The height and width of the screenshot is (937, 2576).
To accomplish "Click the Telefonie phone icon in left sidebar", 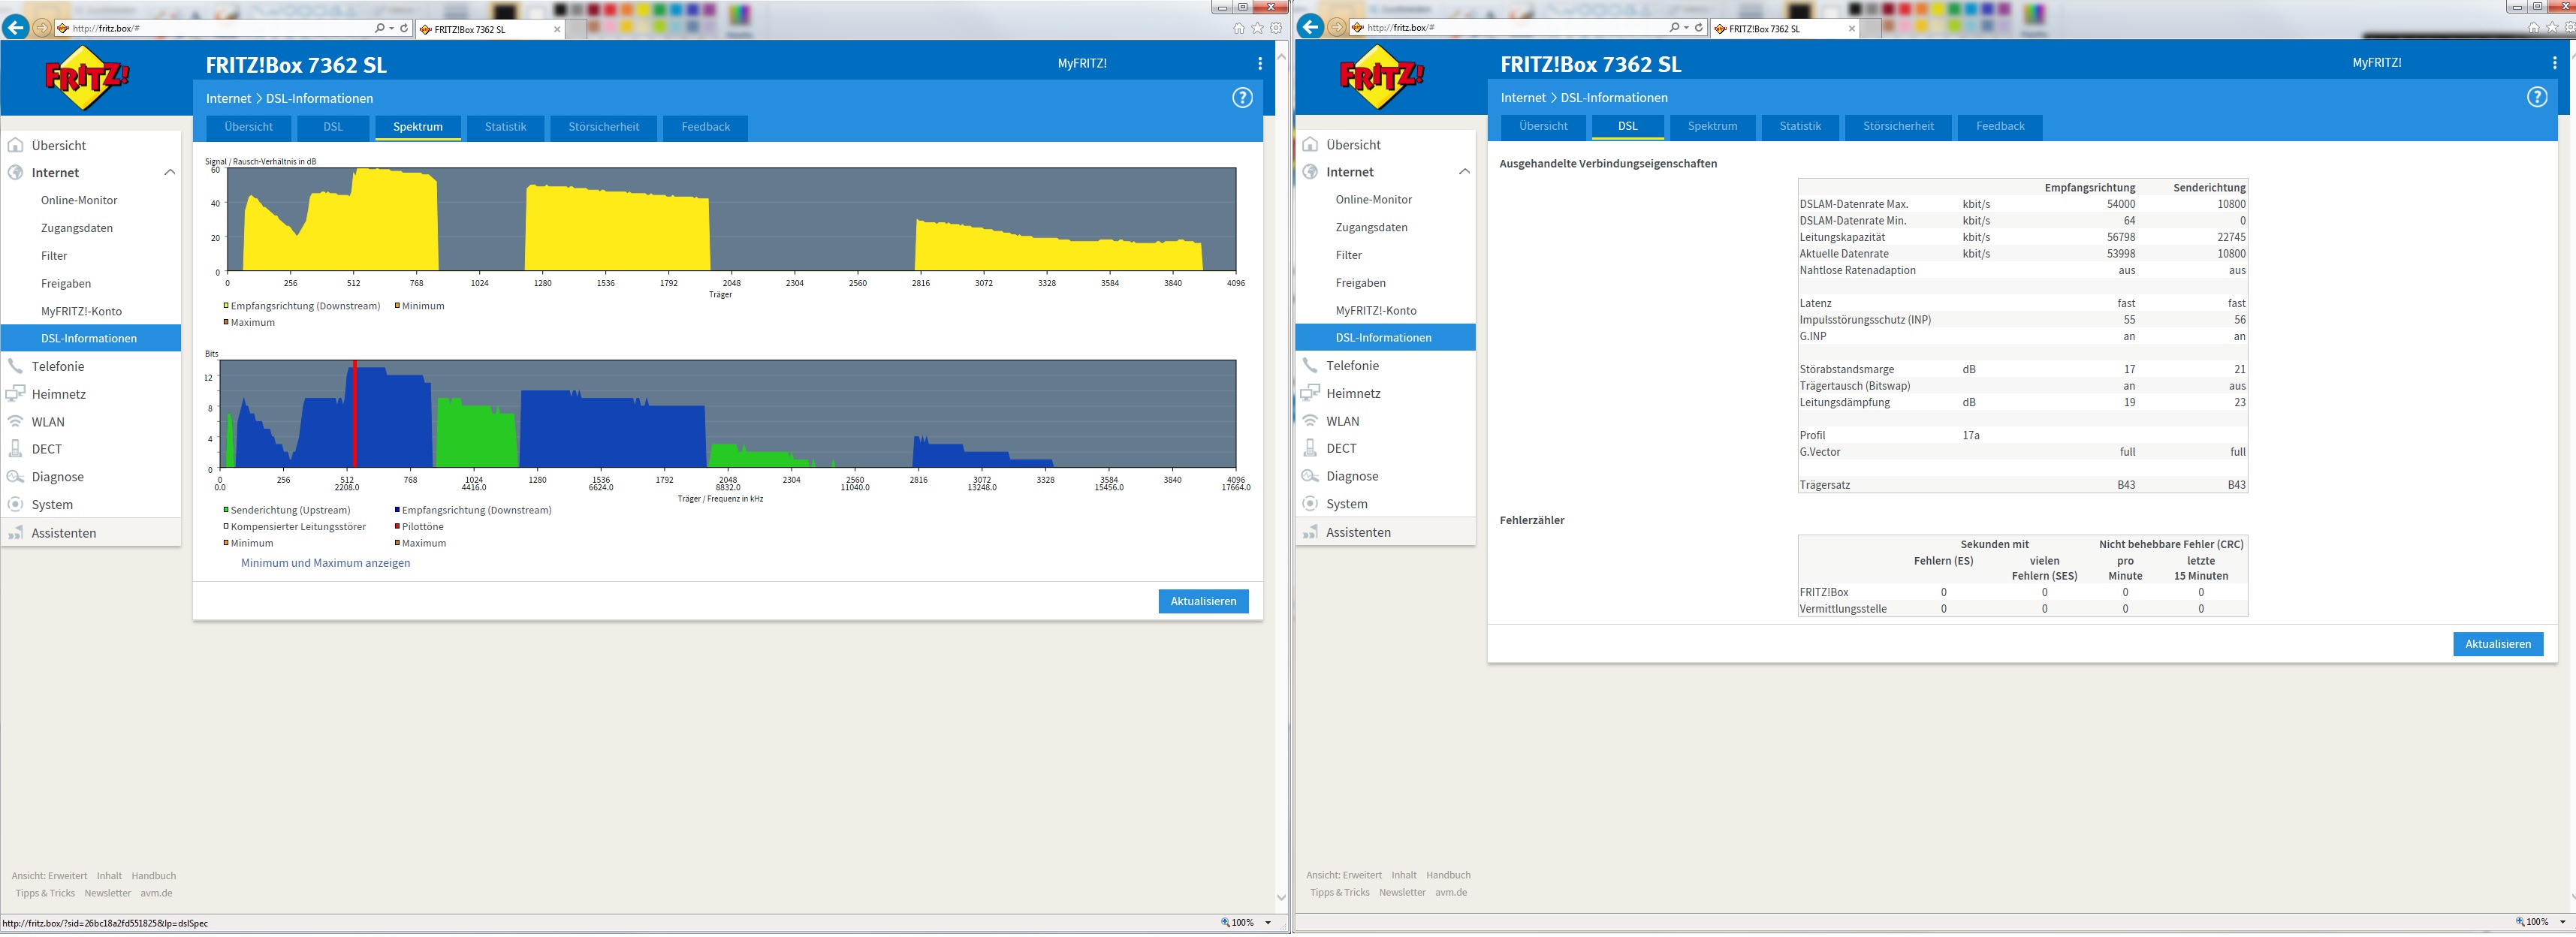I will (x=15, y=366).
